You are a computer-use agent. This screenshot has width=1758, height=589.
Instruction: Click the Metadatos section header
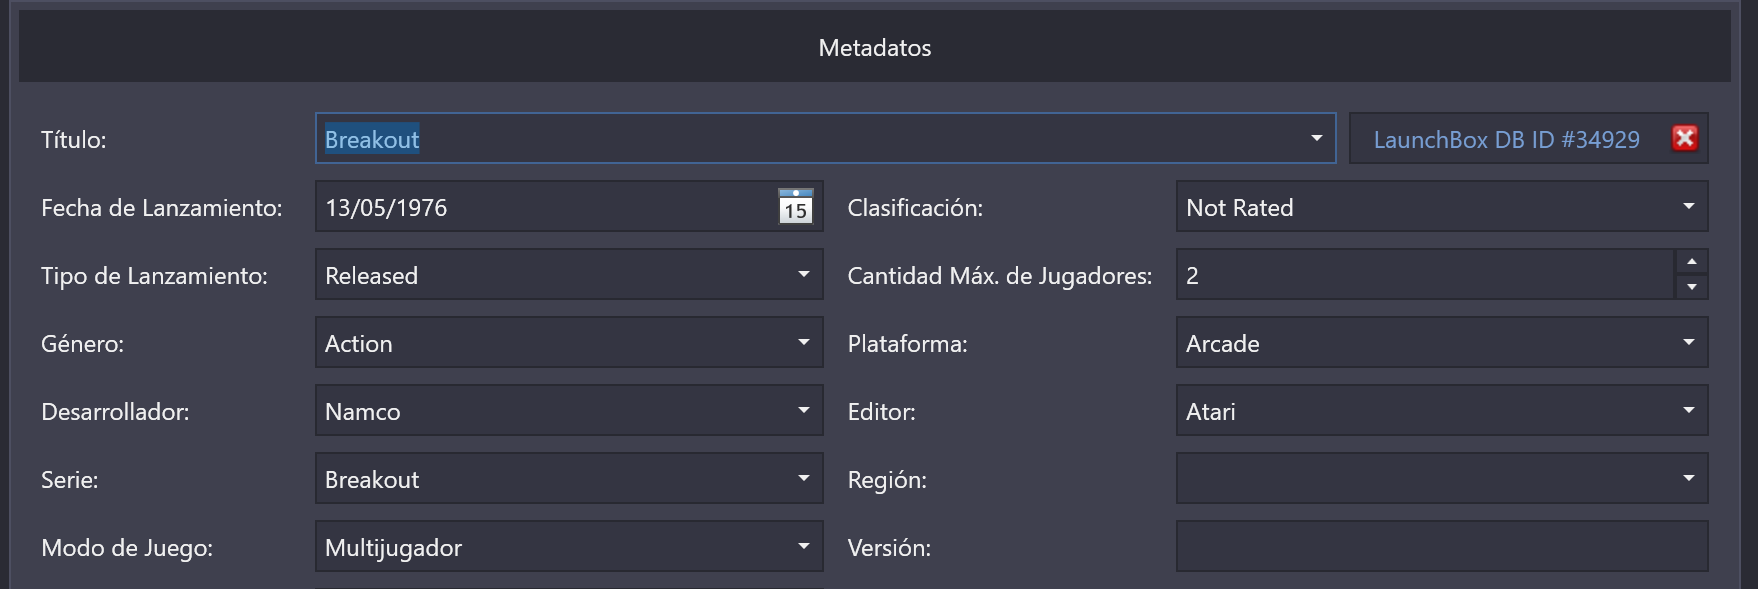click(875, 47)
